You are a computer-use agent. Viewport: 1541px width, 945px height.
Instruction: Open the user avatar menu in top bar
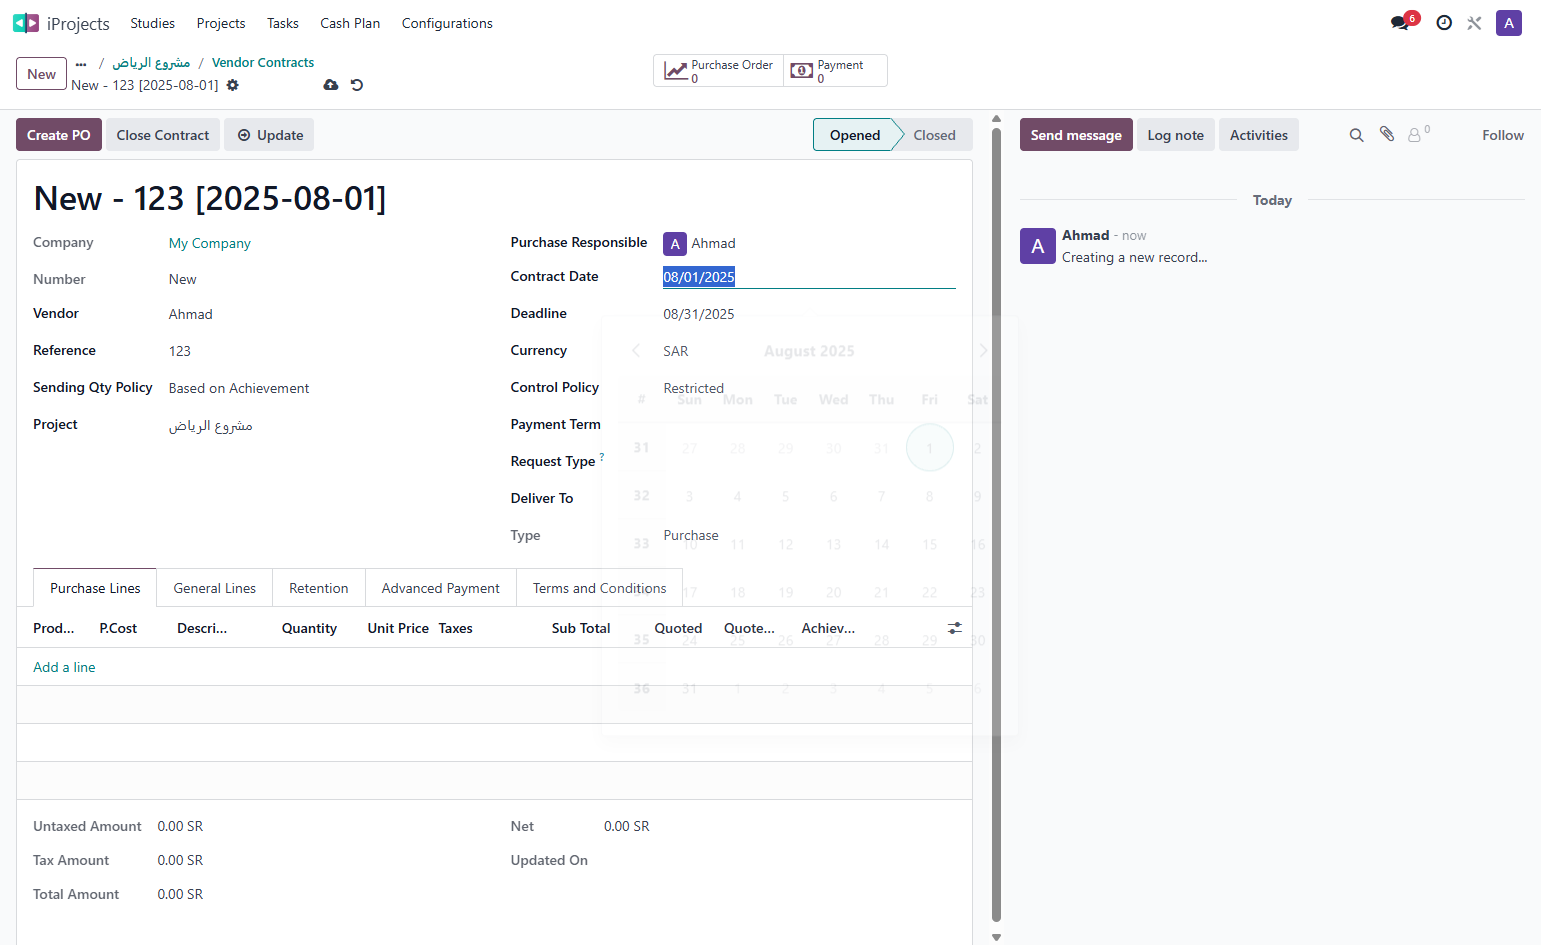1508,23
